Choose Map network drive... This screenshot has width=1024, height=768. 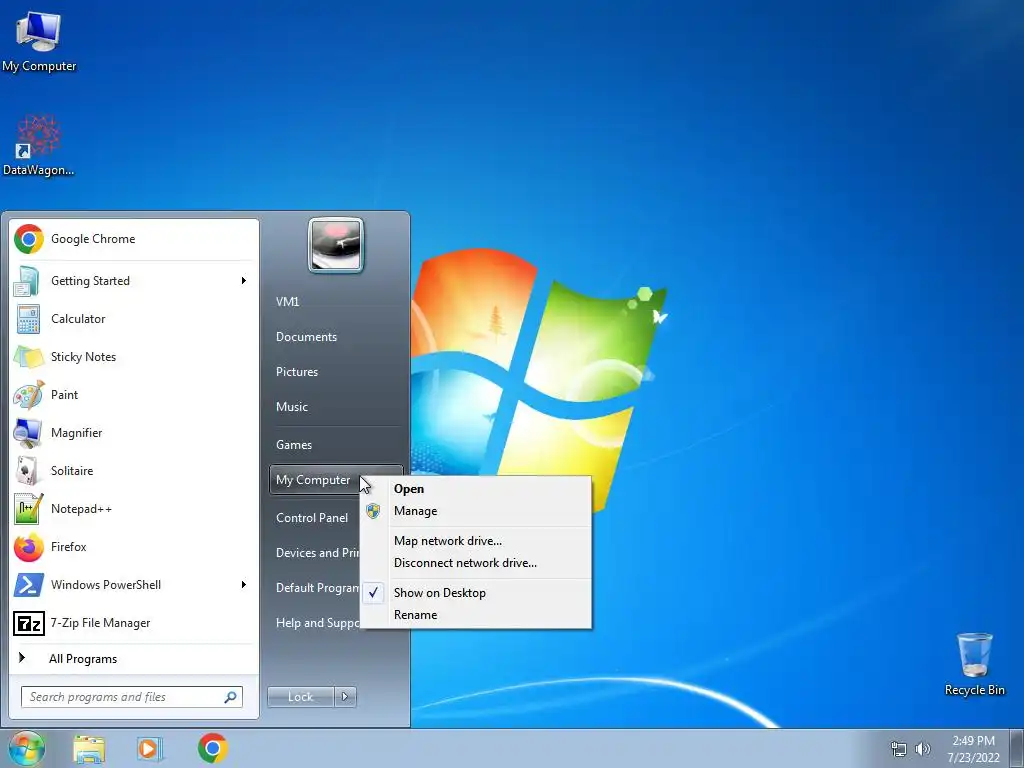point(476,541)
